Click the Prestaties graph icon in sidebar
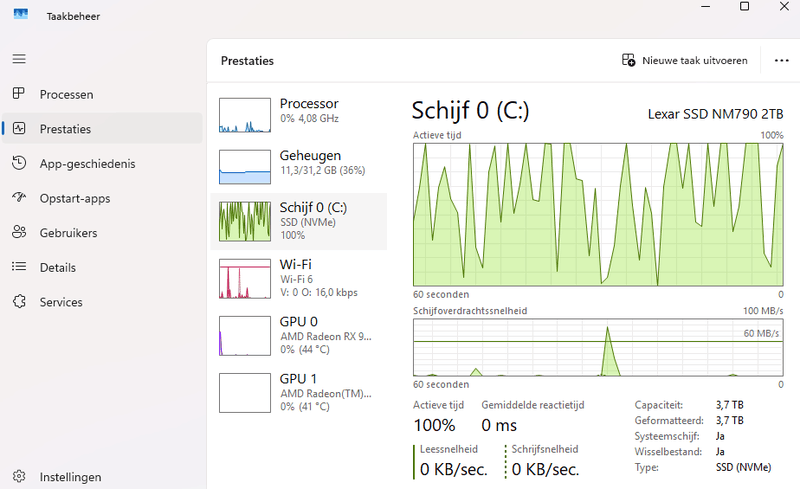 click(19, 129)
